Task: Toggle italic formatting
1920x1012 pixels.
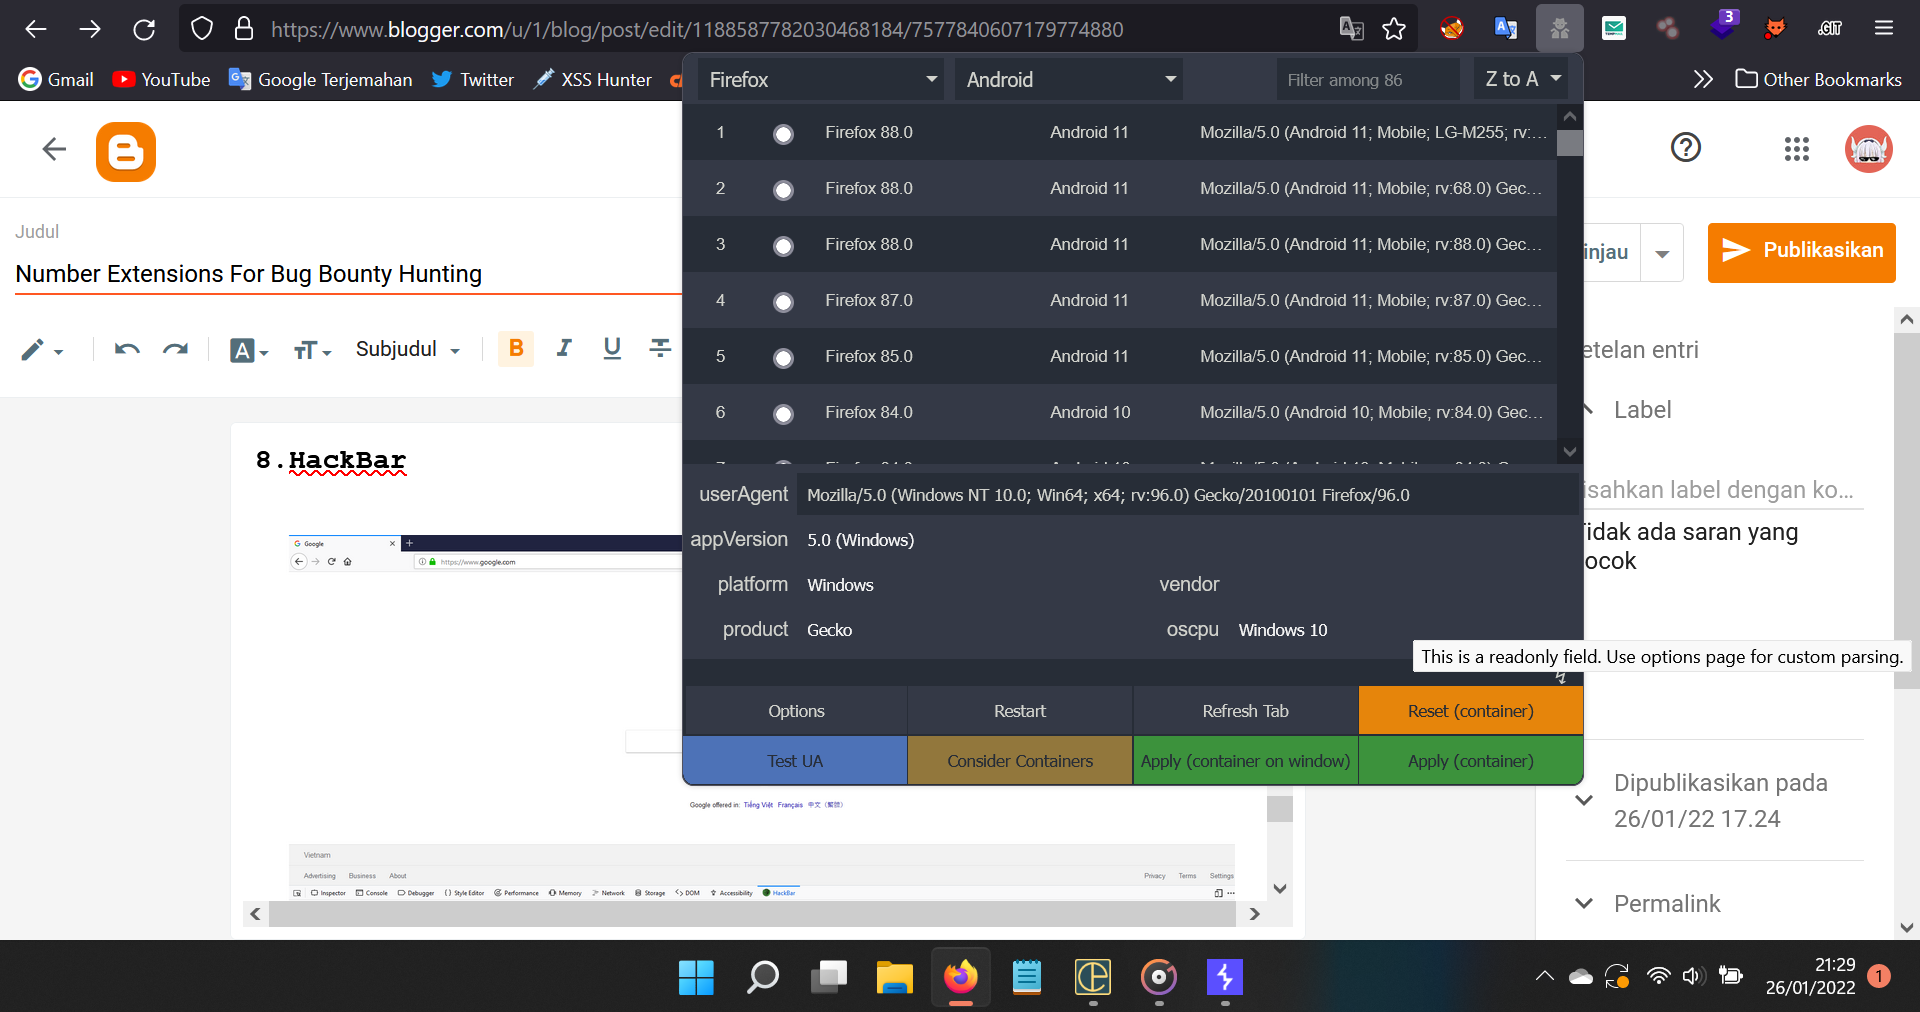Action: coord(564,348)
